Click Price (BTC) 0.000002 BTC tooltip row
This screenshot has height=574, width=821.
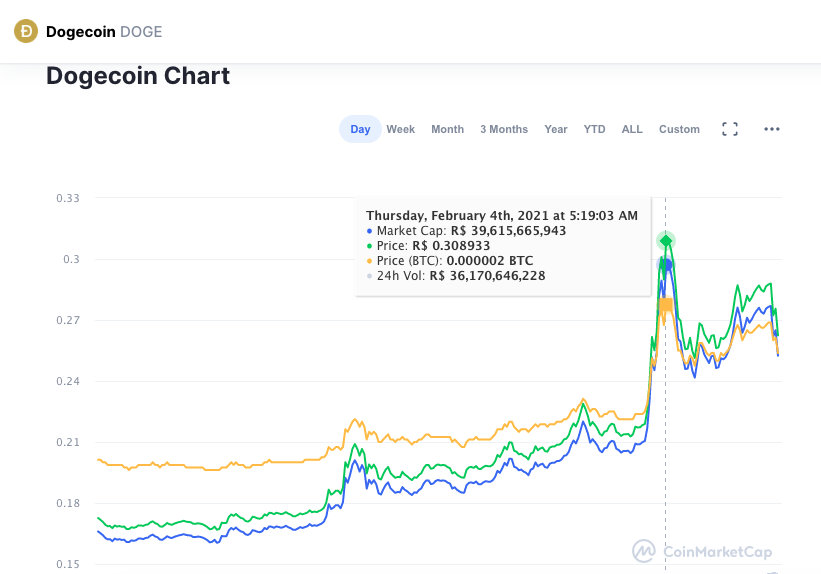[x=450, y=261]
